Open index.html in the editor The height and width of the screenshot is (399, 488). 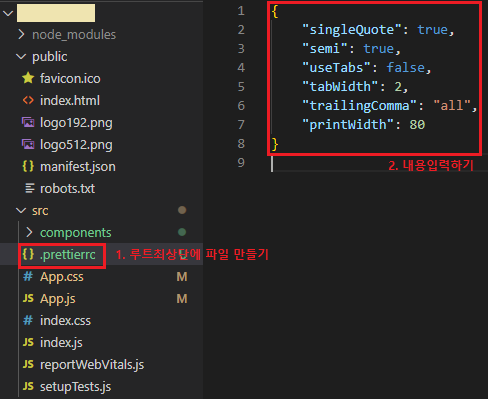70,100
